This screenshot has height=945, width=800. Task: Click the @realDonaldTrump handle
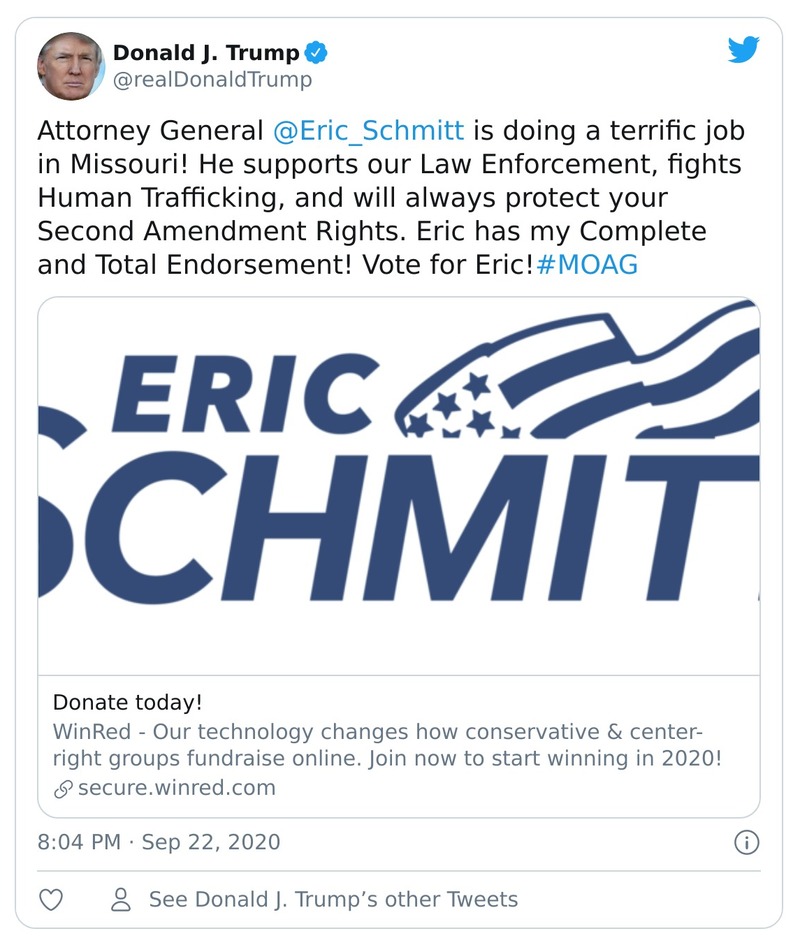coord(212,80)
